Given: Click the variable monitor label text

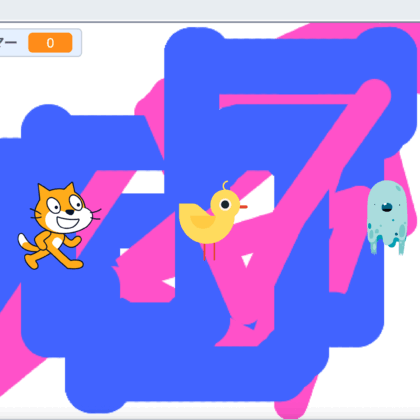Looking at the screenshot, I should point(8,43).
